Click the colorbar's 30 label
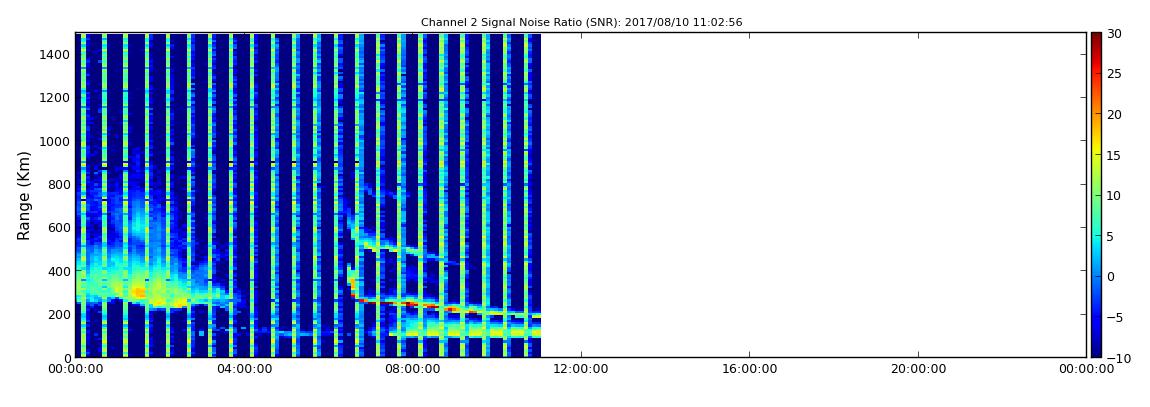Viewport: 1150px width, 407px height. 1113,33
